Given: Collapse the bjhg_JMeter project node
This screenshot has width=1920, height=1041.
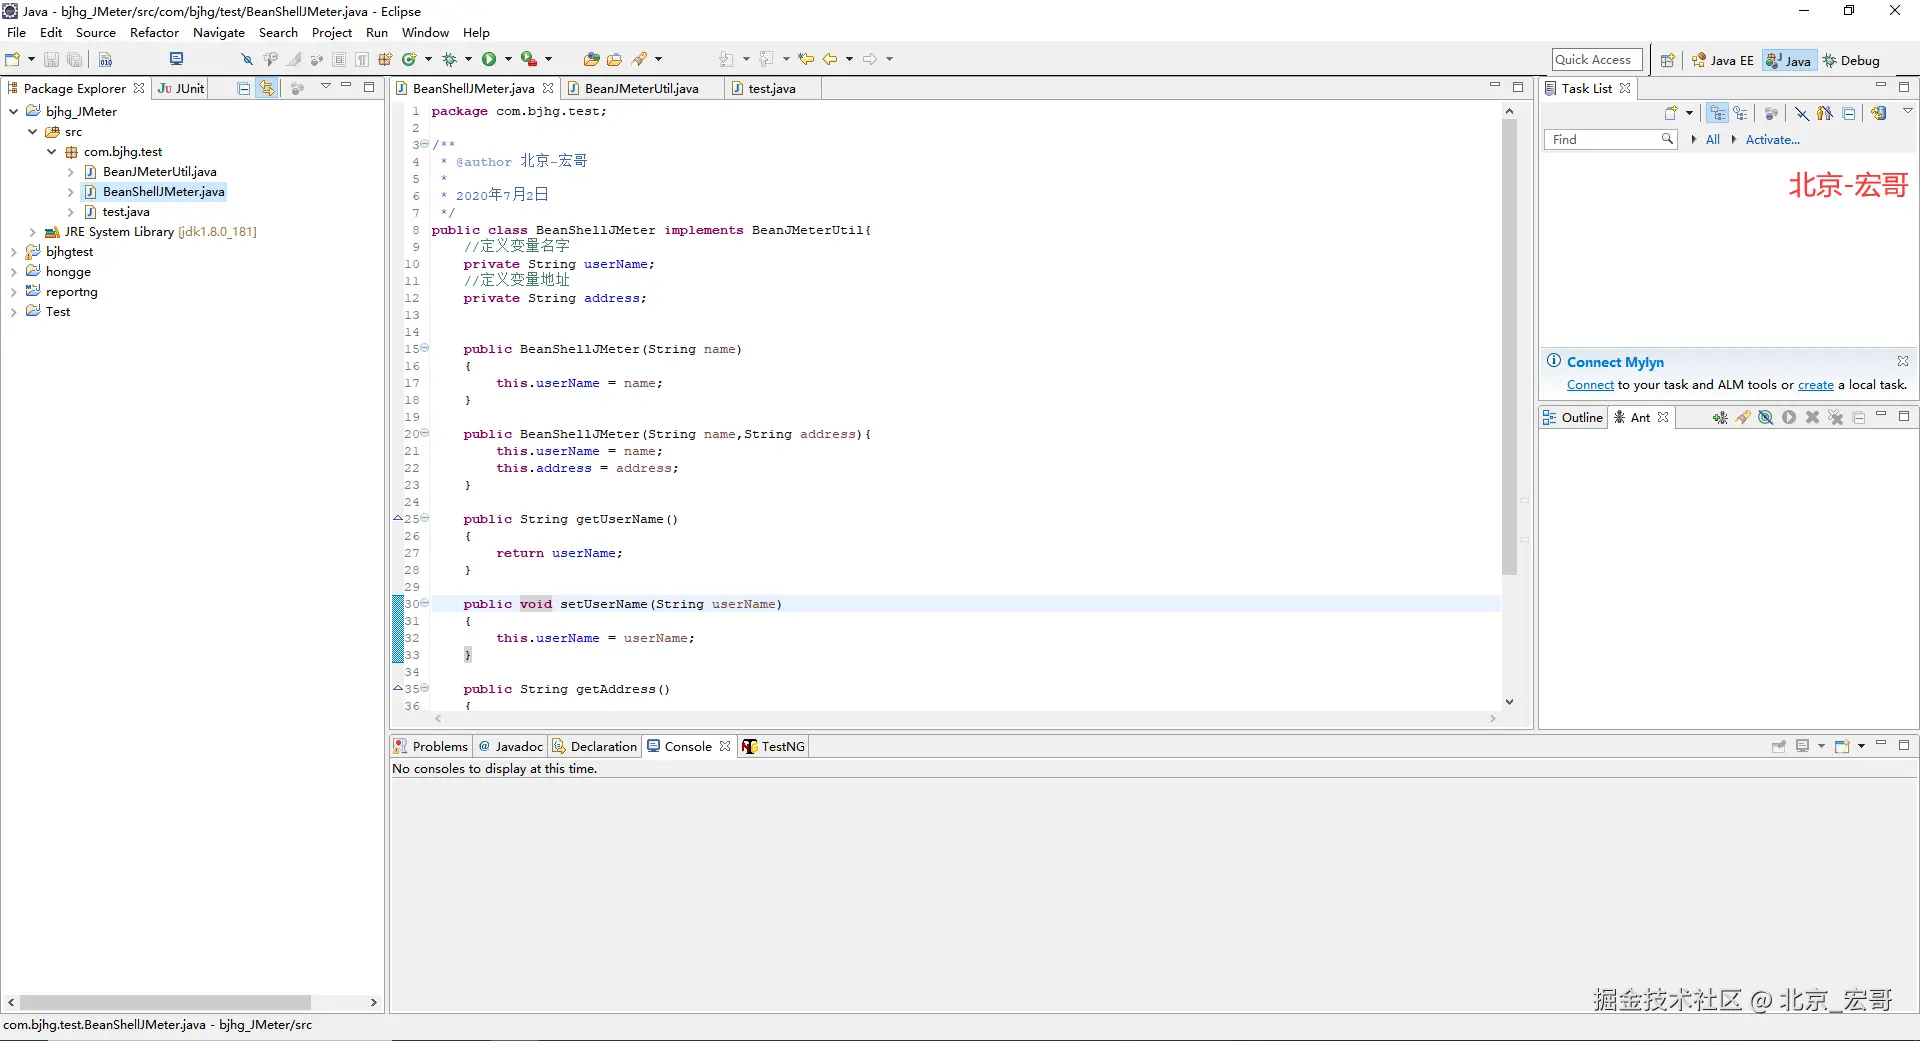Looking at the screenshot, I should coord(13,111).
